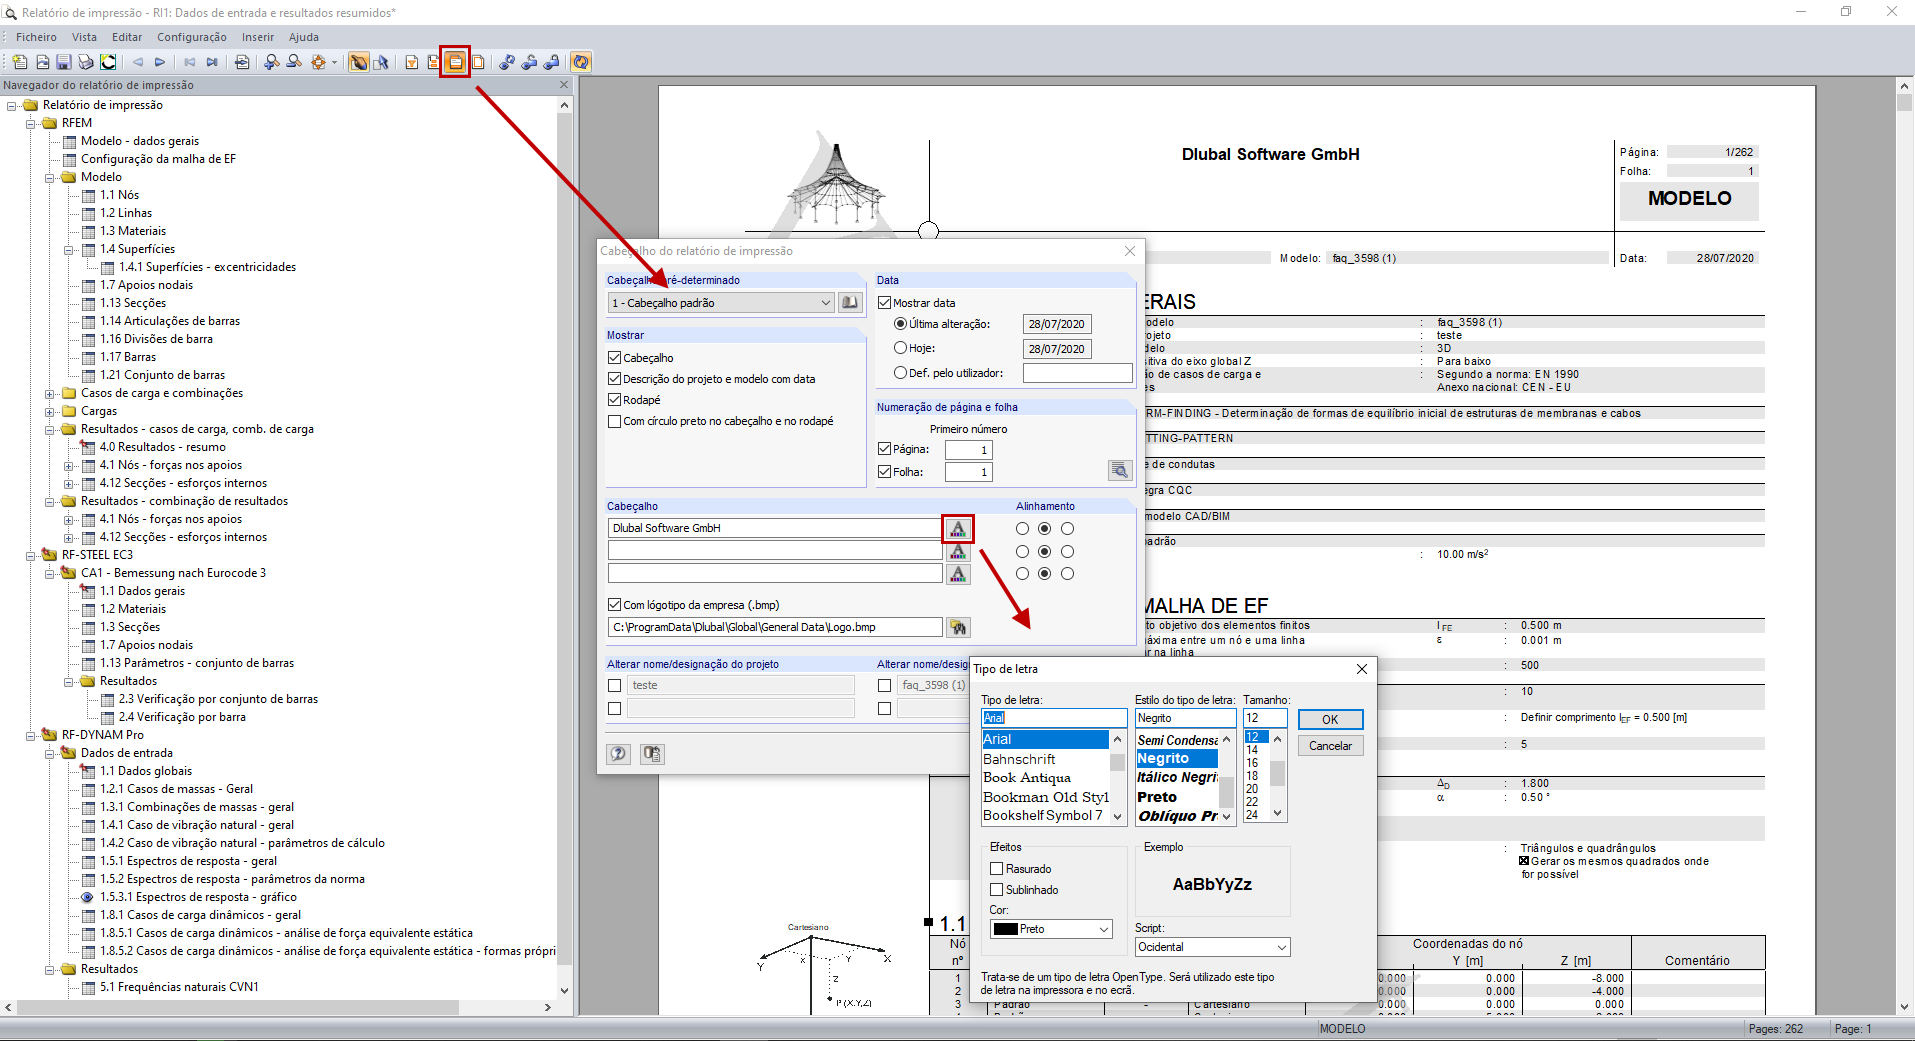This screenshot has width=1915, height=1041.
Task: Toggle Com lógotipo da empresa checkbox
Action: (615, 604)
